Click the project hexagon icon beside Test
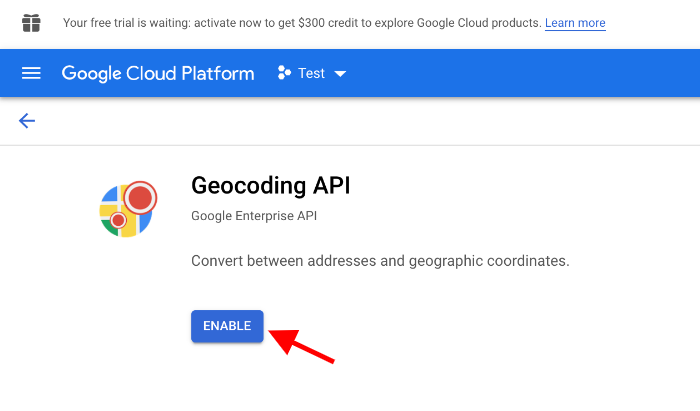 [x=284, y=73]
